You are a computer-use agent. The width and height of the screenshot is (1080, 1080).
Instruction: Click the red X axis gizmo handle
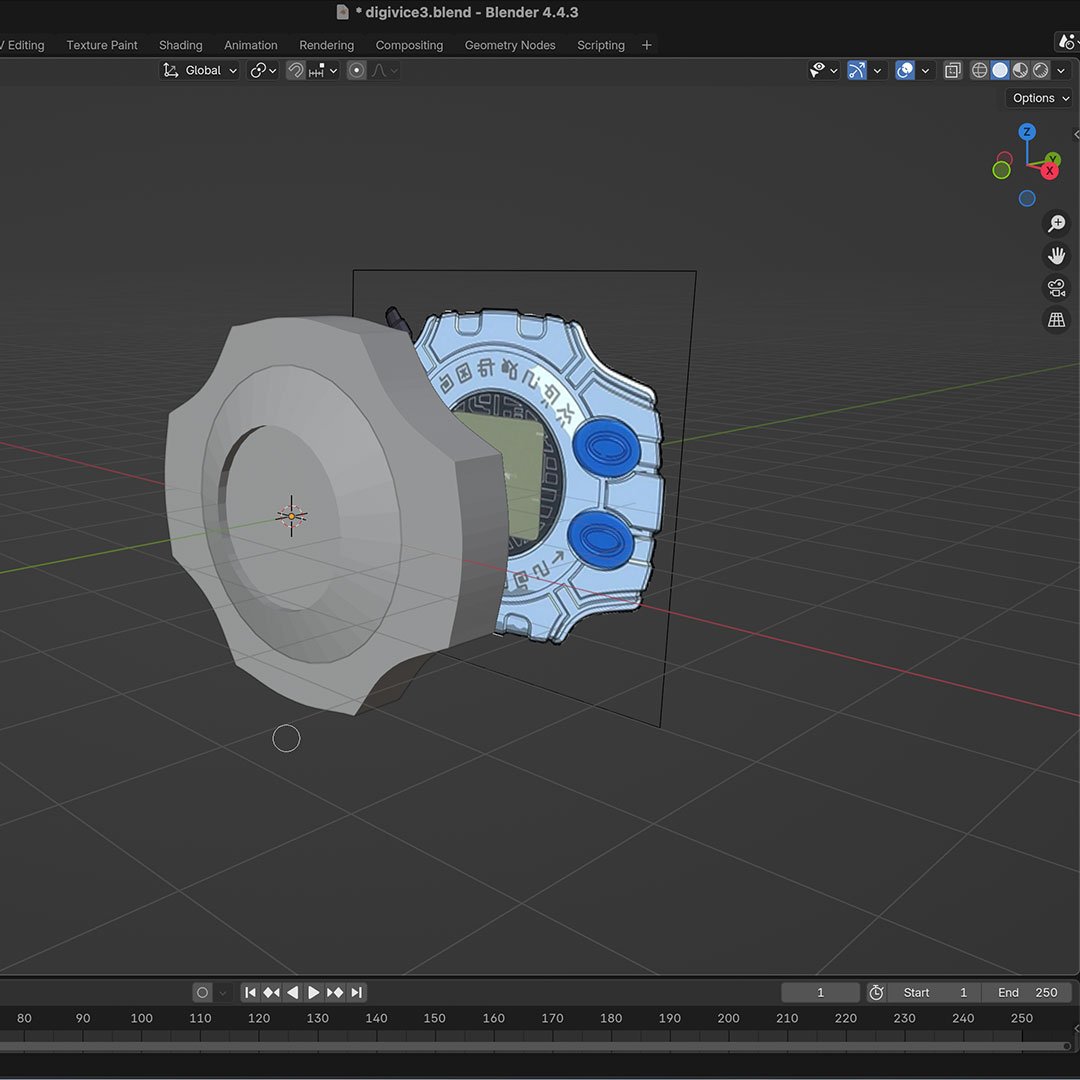point(1050,171)
